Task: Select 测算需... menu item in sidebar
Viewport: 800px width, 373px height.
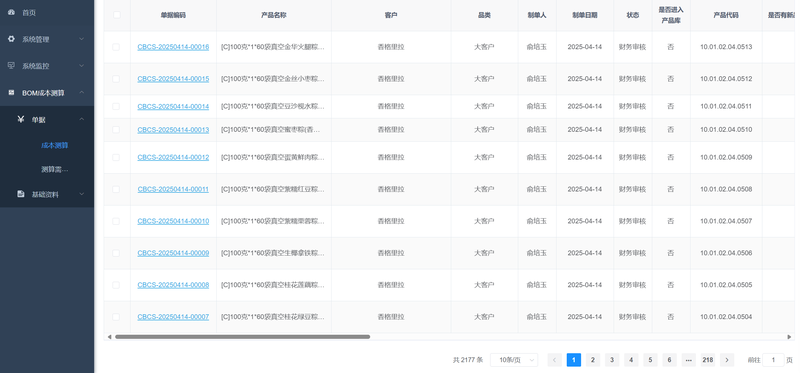Action: coord(55,169)
